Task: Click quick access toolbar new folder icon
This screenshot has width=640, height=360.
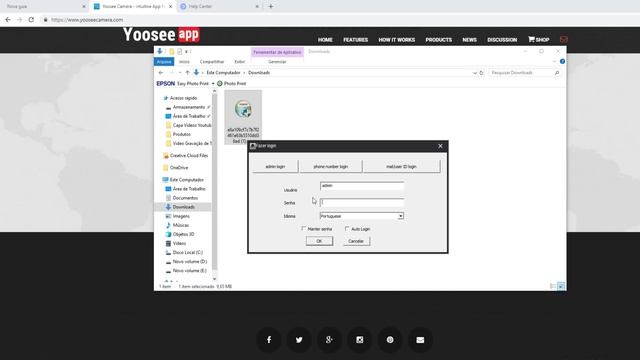Action: click(172, 52)
